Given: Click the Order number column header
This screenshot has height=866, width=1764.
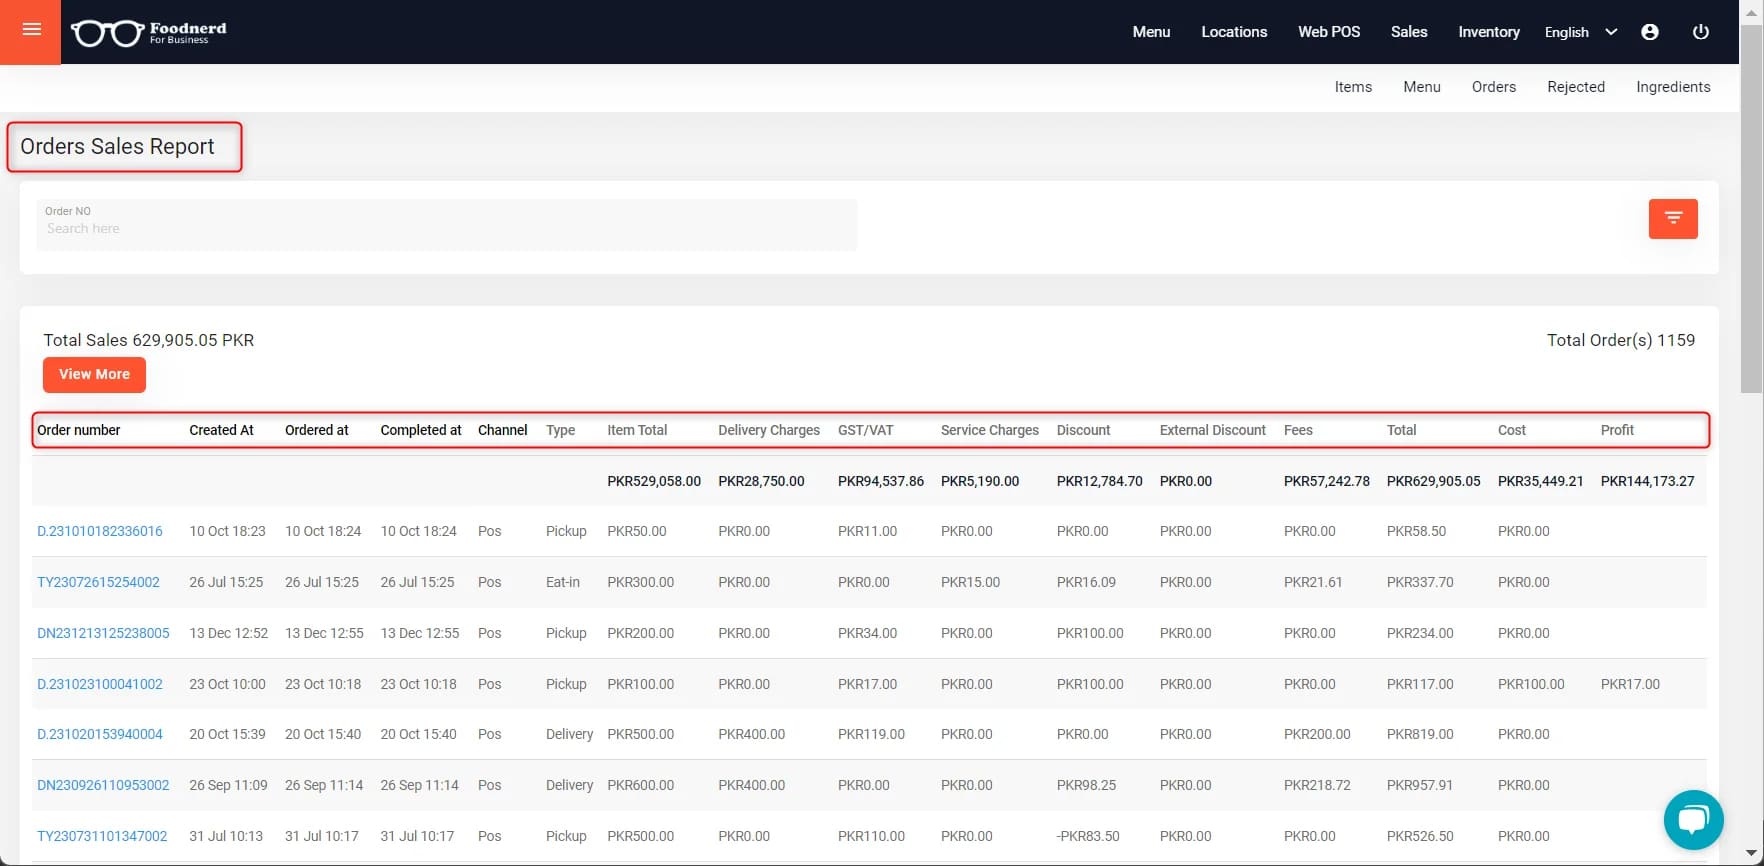Looking at the screenshot, I should pos(78,430).
